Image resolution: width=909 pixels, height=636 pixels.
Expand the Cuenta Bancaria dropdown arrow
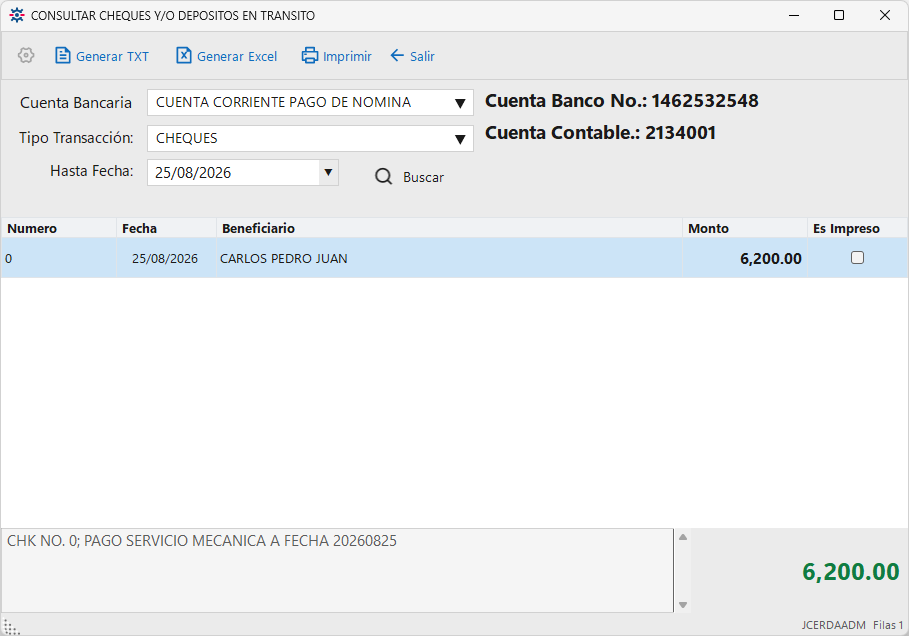point(460,103)
